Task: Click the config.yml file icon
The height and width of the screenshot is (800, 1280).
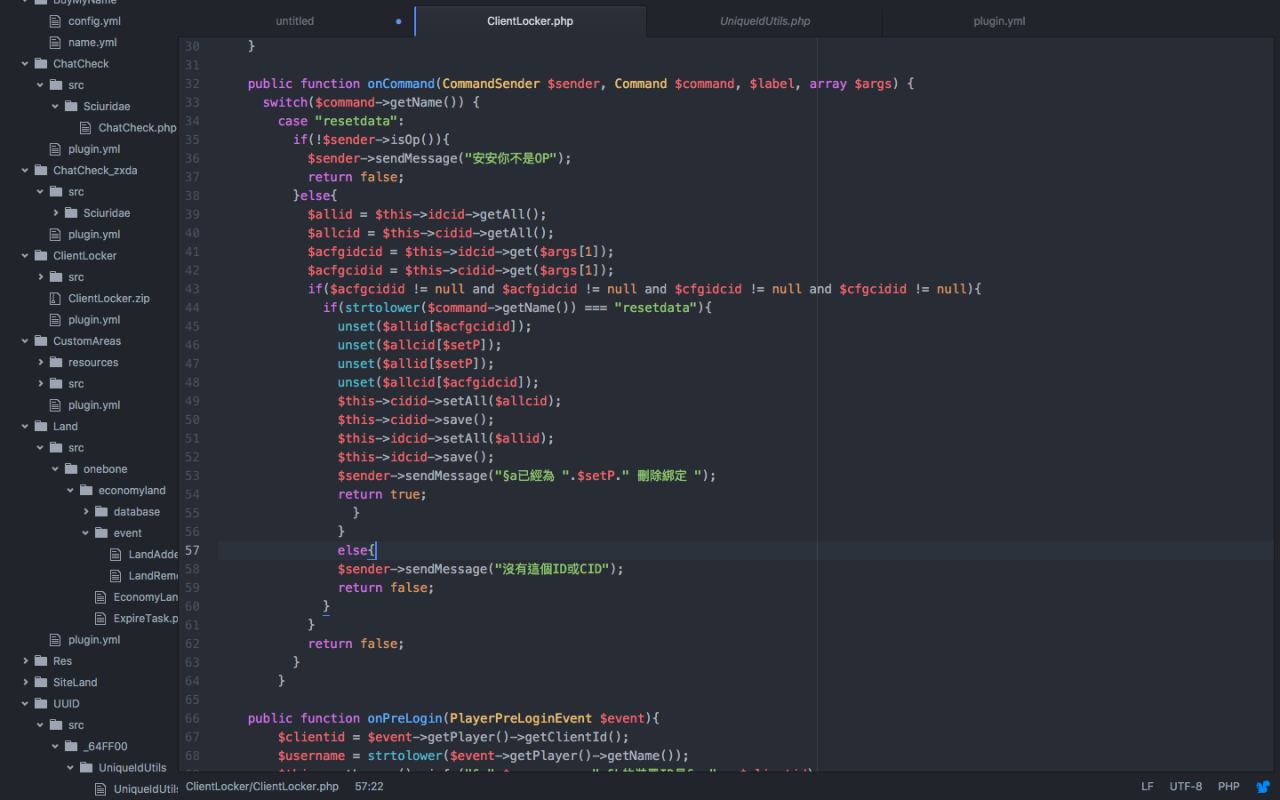Action: [56, 21]
